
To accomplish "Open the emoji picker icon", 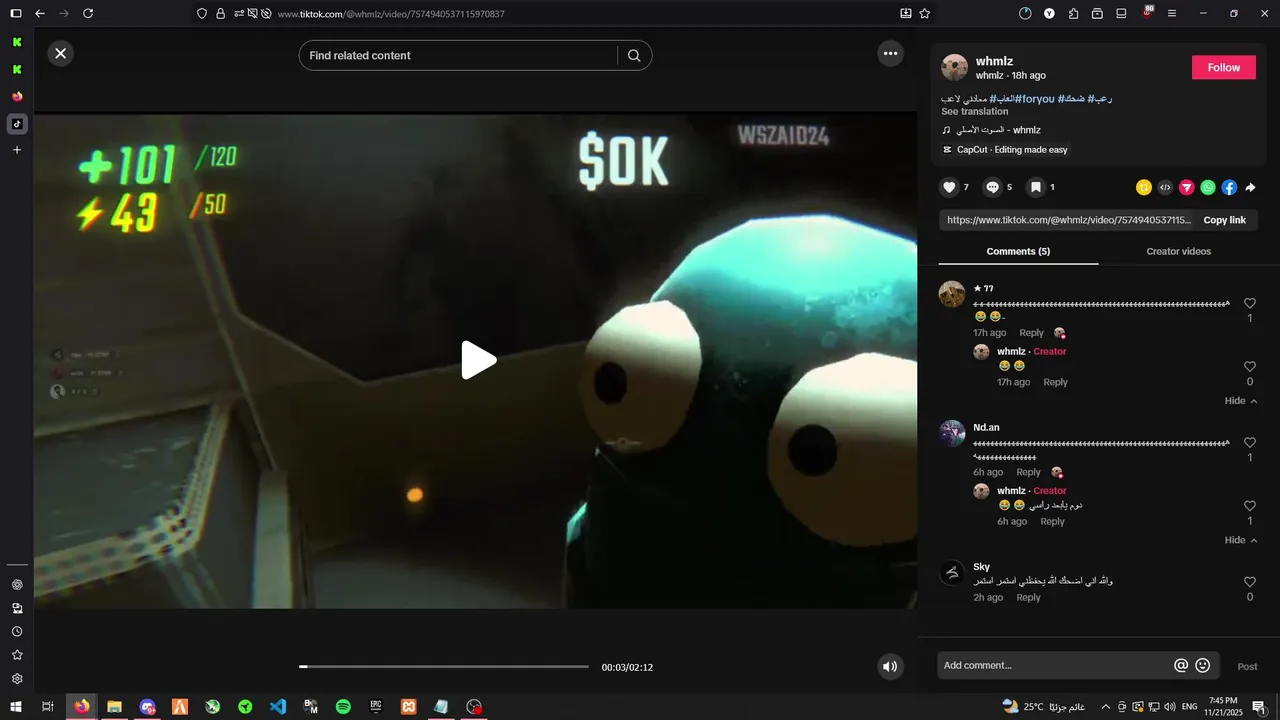I will (x=1203, y=666).
